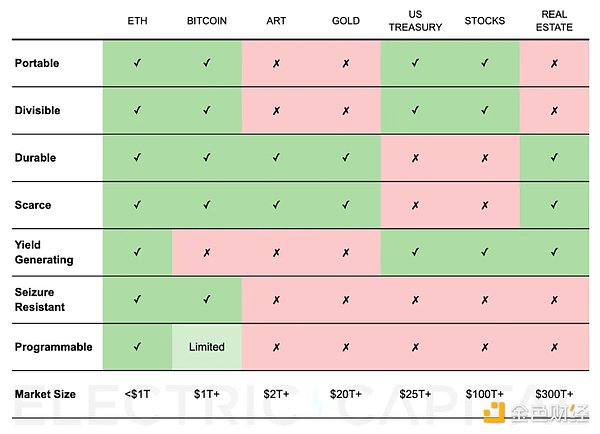
Task: Click the GOLD Durable checkmark
Action: [346, 158]
